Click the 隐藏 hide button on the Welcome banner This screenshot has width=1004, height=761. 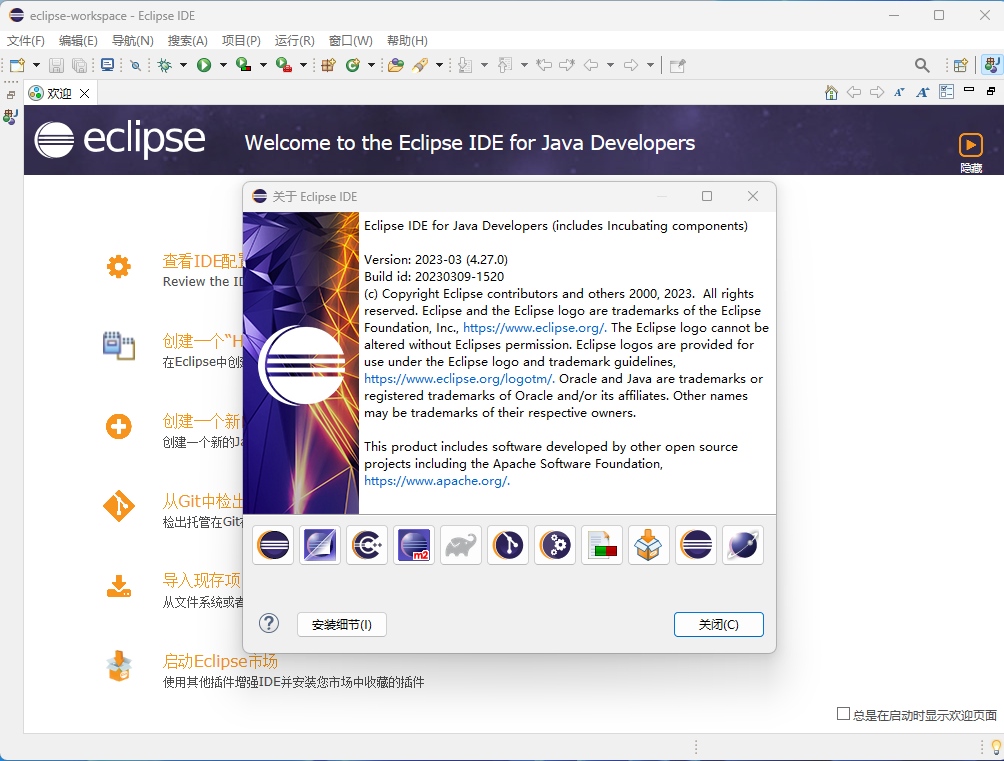971,152
